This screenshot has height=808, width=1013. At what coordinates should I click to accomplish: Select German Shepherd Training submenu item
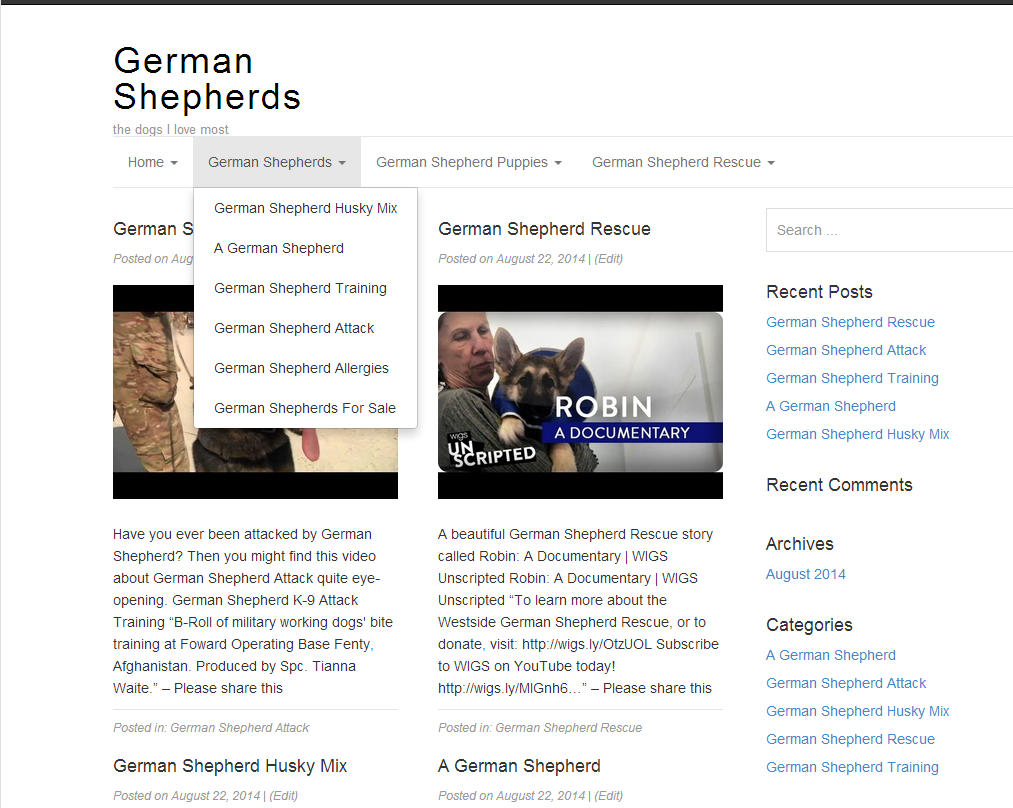[x=306, y=289]
